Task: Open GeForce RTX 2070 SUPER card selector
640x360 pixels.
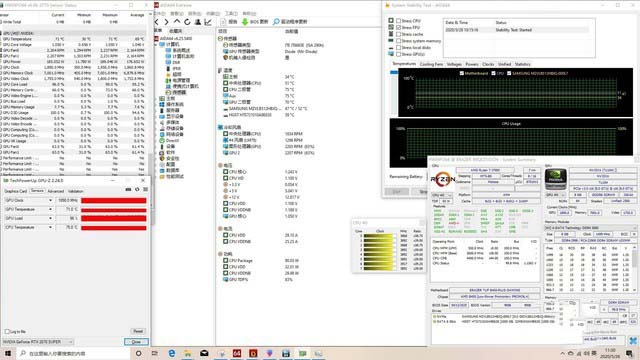Action: (38, 342)
